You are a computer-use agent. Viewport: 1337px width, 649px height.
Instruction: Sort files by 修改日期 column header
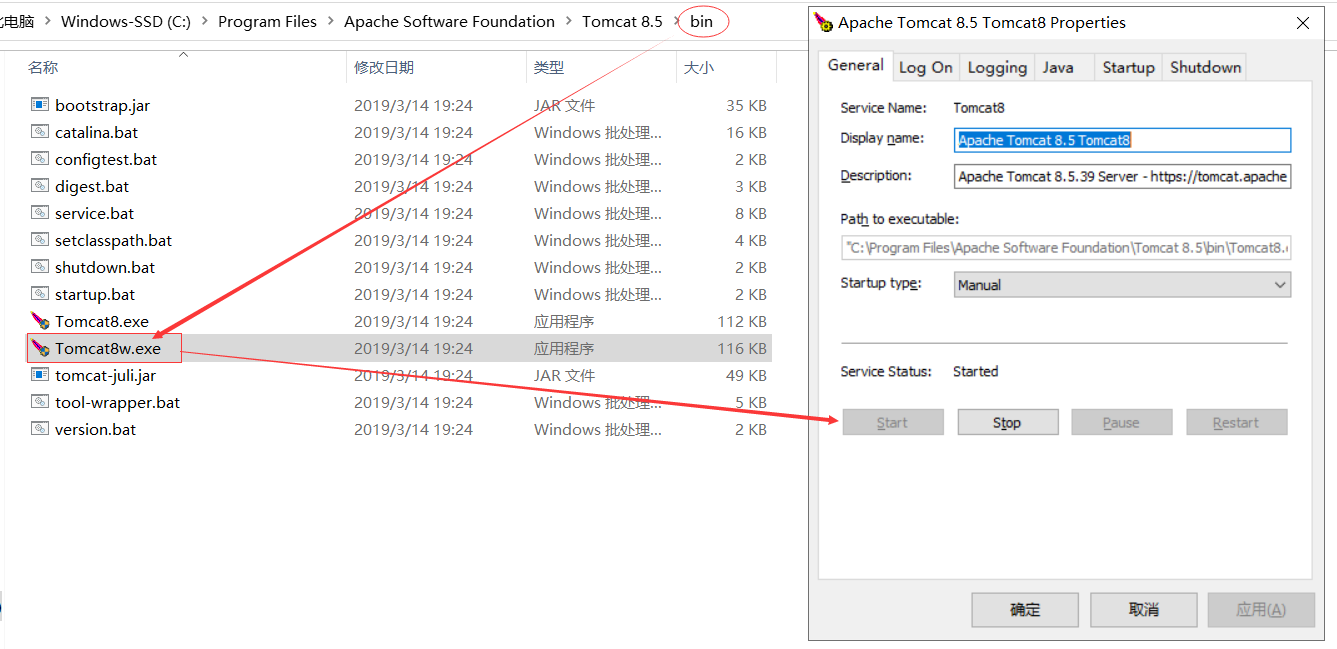(x=384, y=67)
